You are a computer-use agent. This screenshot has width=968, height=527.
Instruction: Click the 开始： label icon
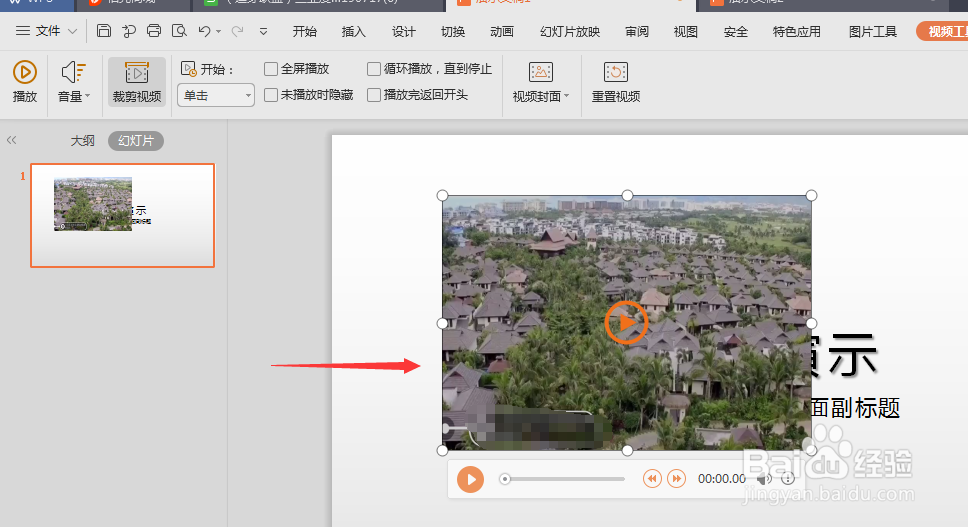pyautogui.click(x=188, y=69)
